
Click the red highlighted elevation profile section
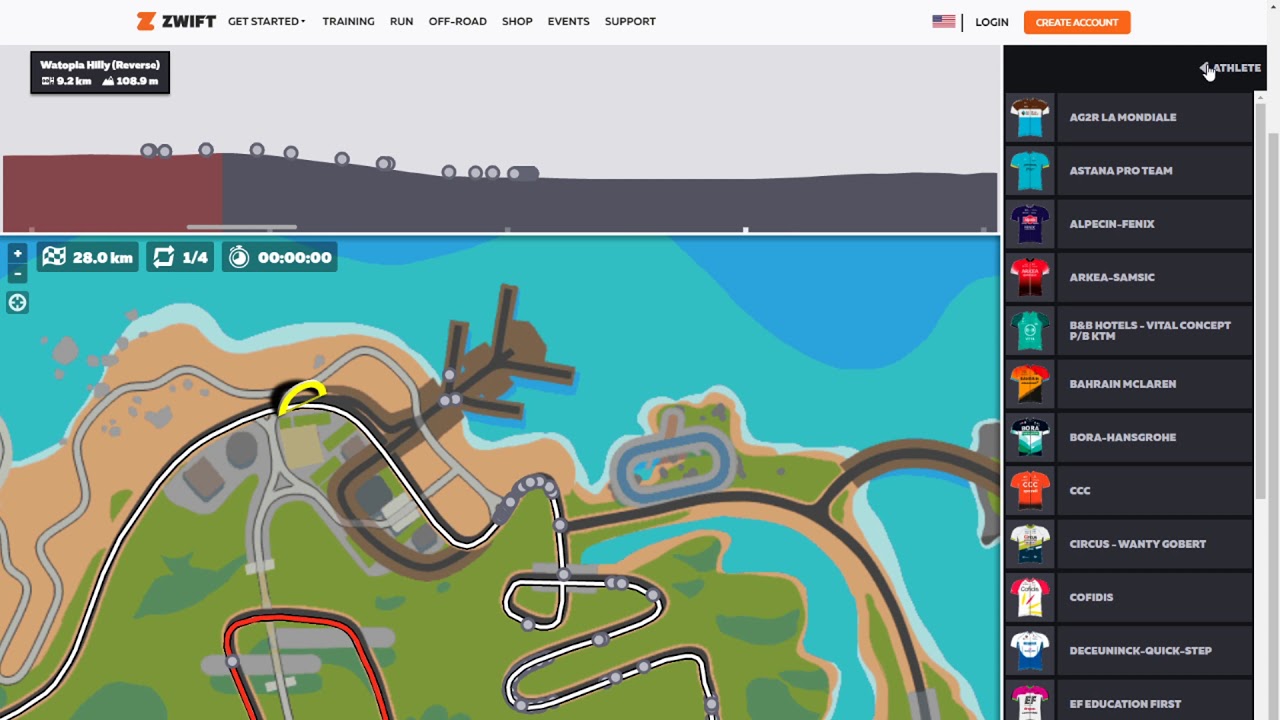point(112,193)
